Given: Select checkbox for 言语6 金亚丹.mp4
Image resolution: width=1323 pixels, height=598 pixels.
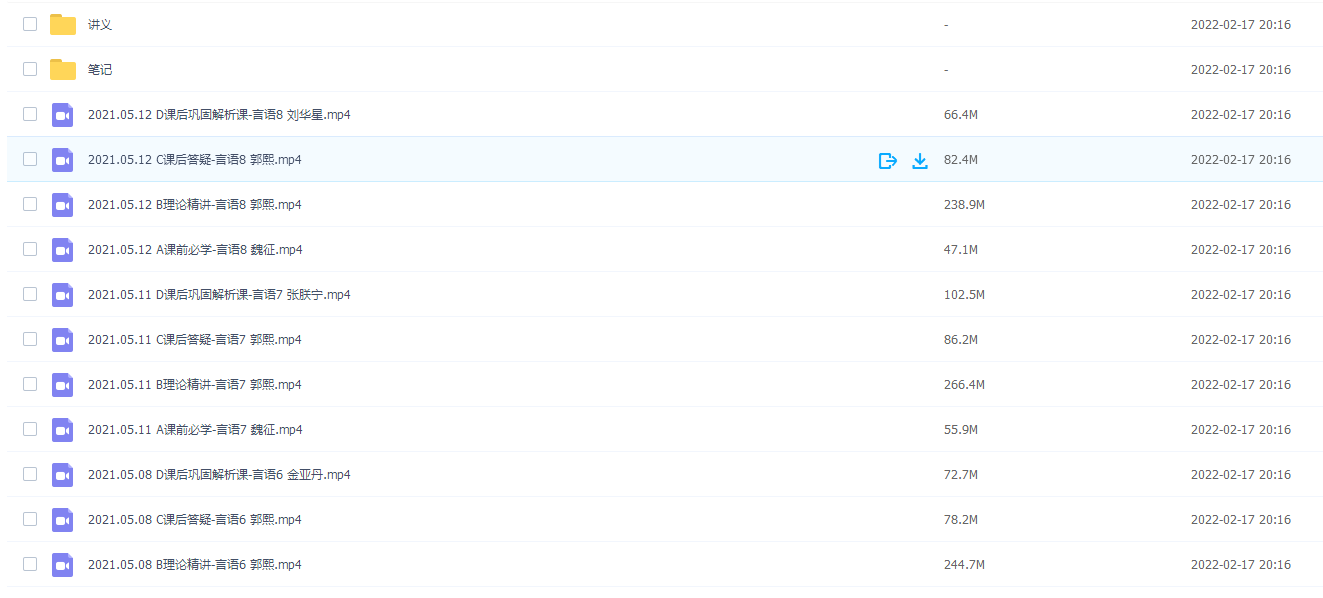Looking at the screenshot, I should coord(30,474).
